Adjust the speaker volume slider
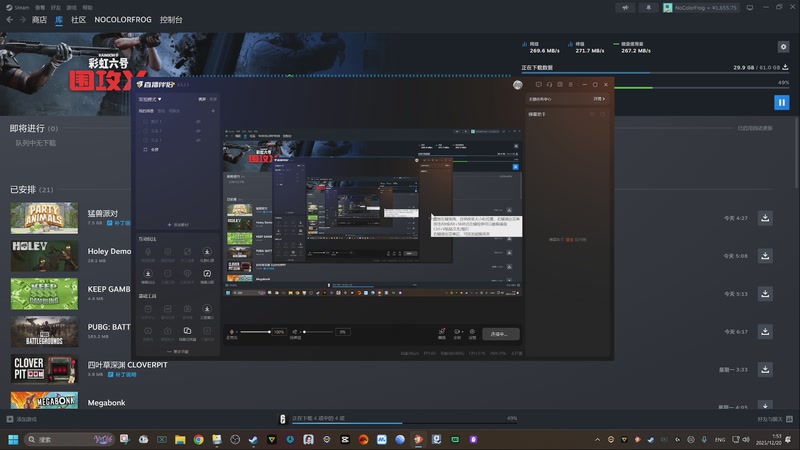The image size is (800, 450). (x=318, y=332)
